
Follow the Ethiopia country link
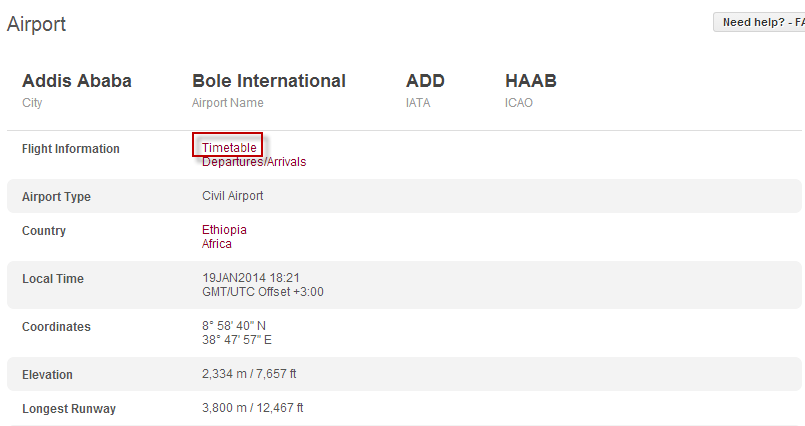224,230
